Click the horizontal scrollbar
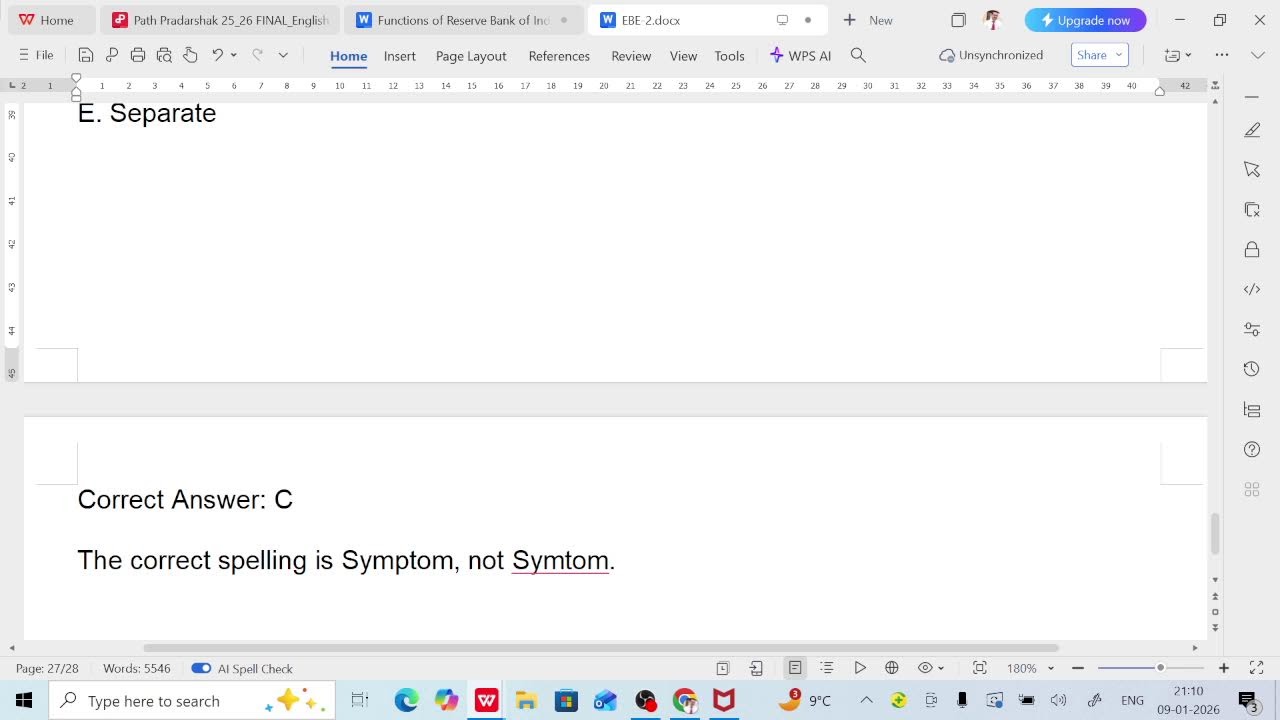The width and height of the screenshot is (1280, 720). coord(601,648)
